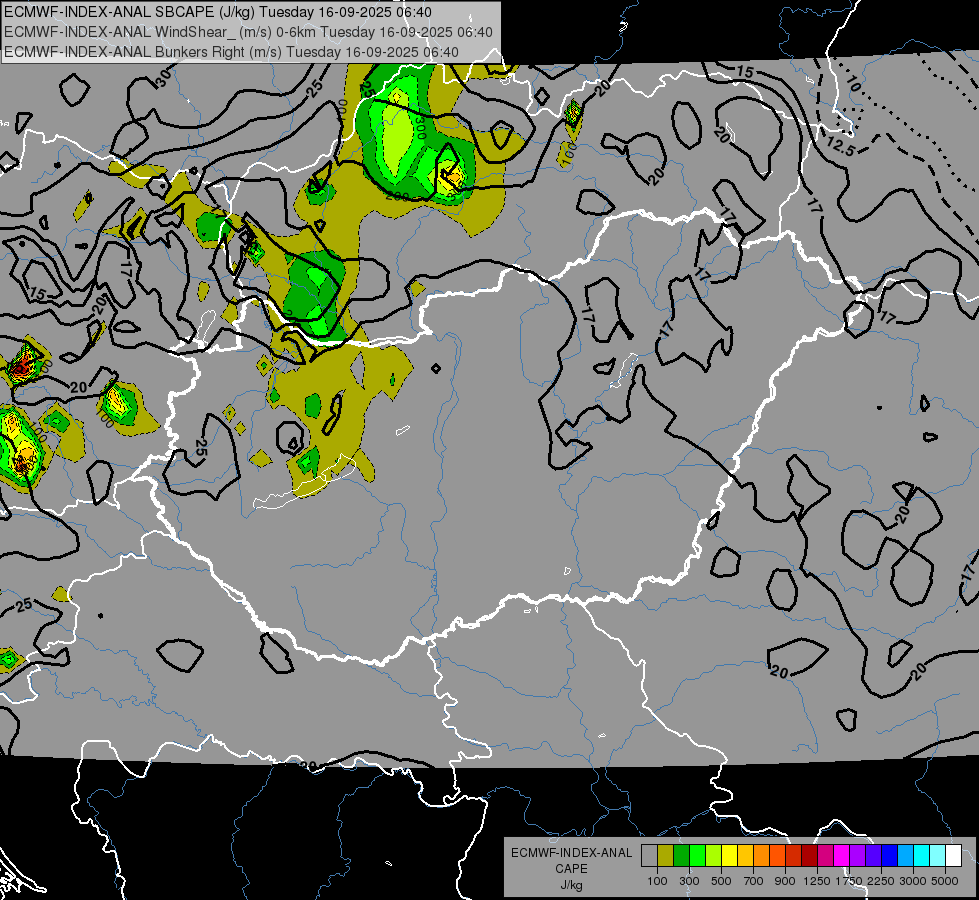Select the orange-red swatch left of 900

777,856
